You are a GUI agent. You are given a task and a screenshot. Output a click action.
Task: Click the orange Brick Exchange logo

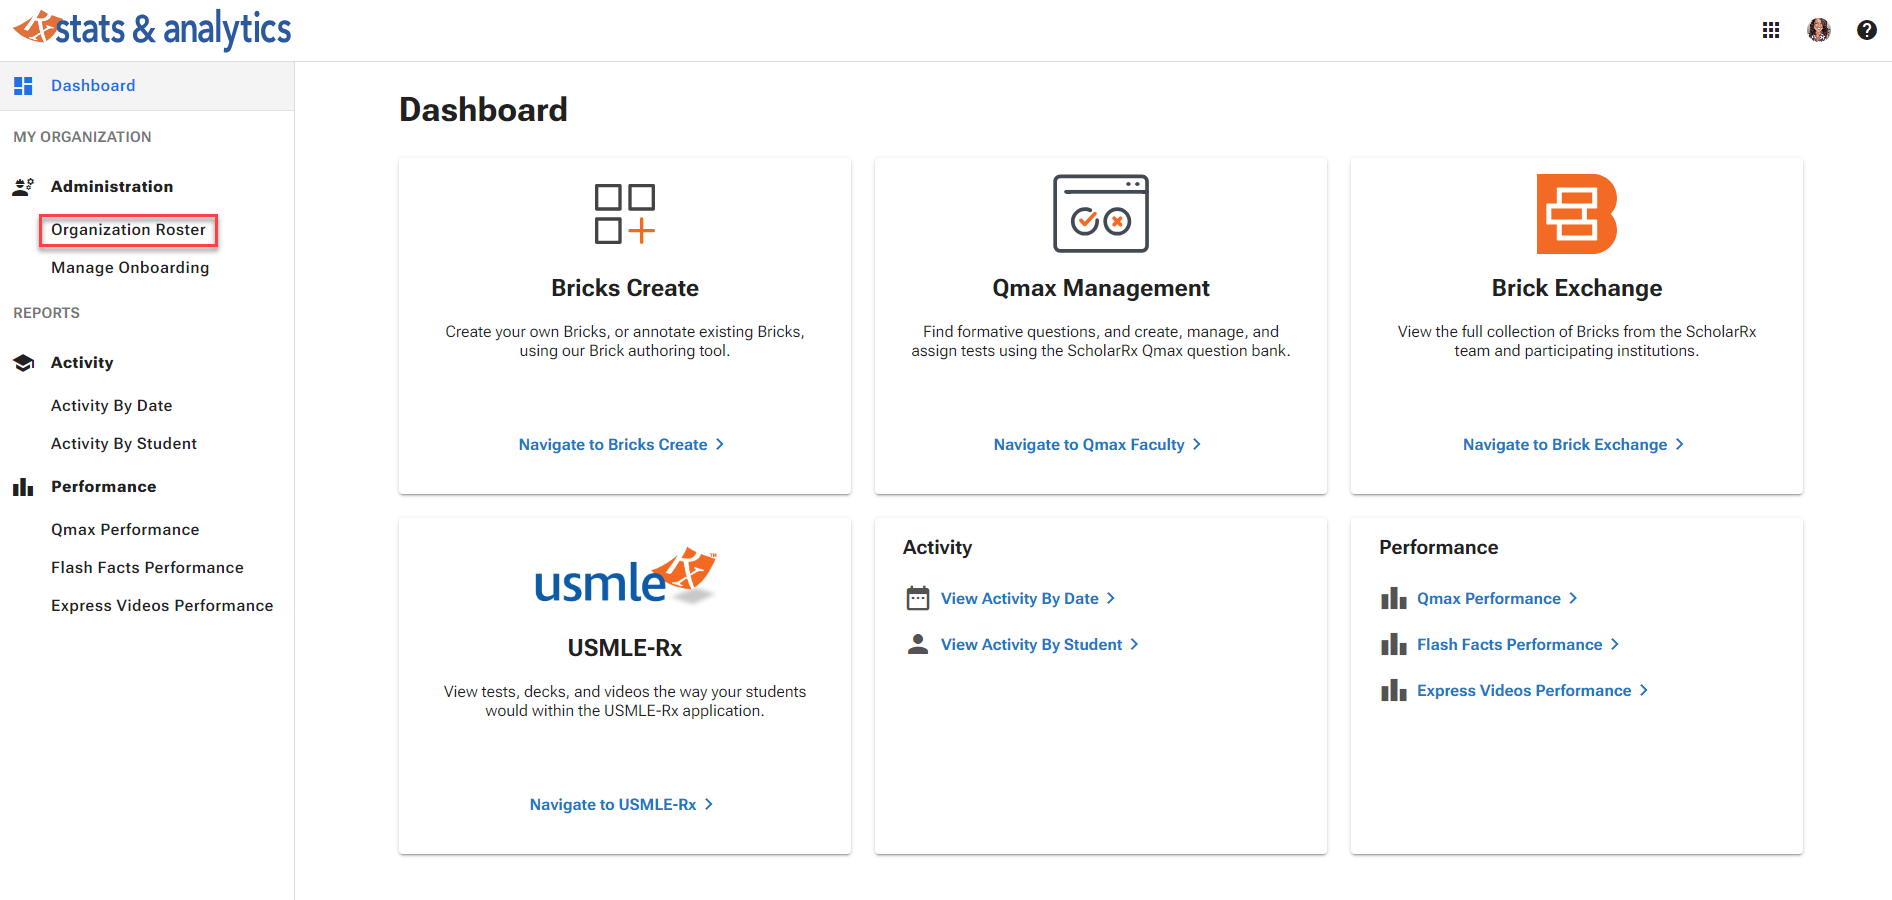(1576, 214)
